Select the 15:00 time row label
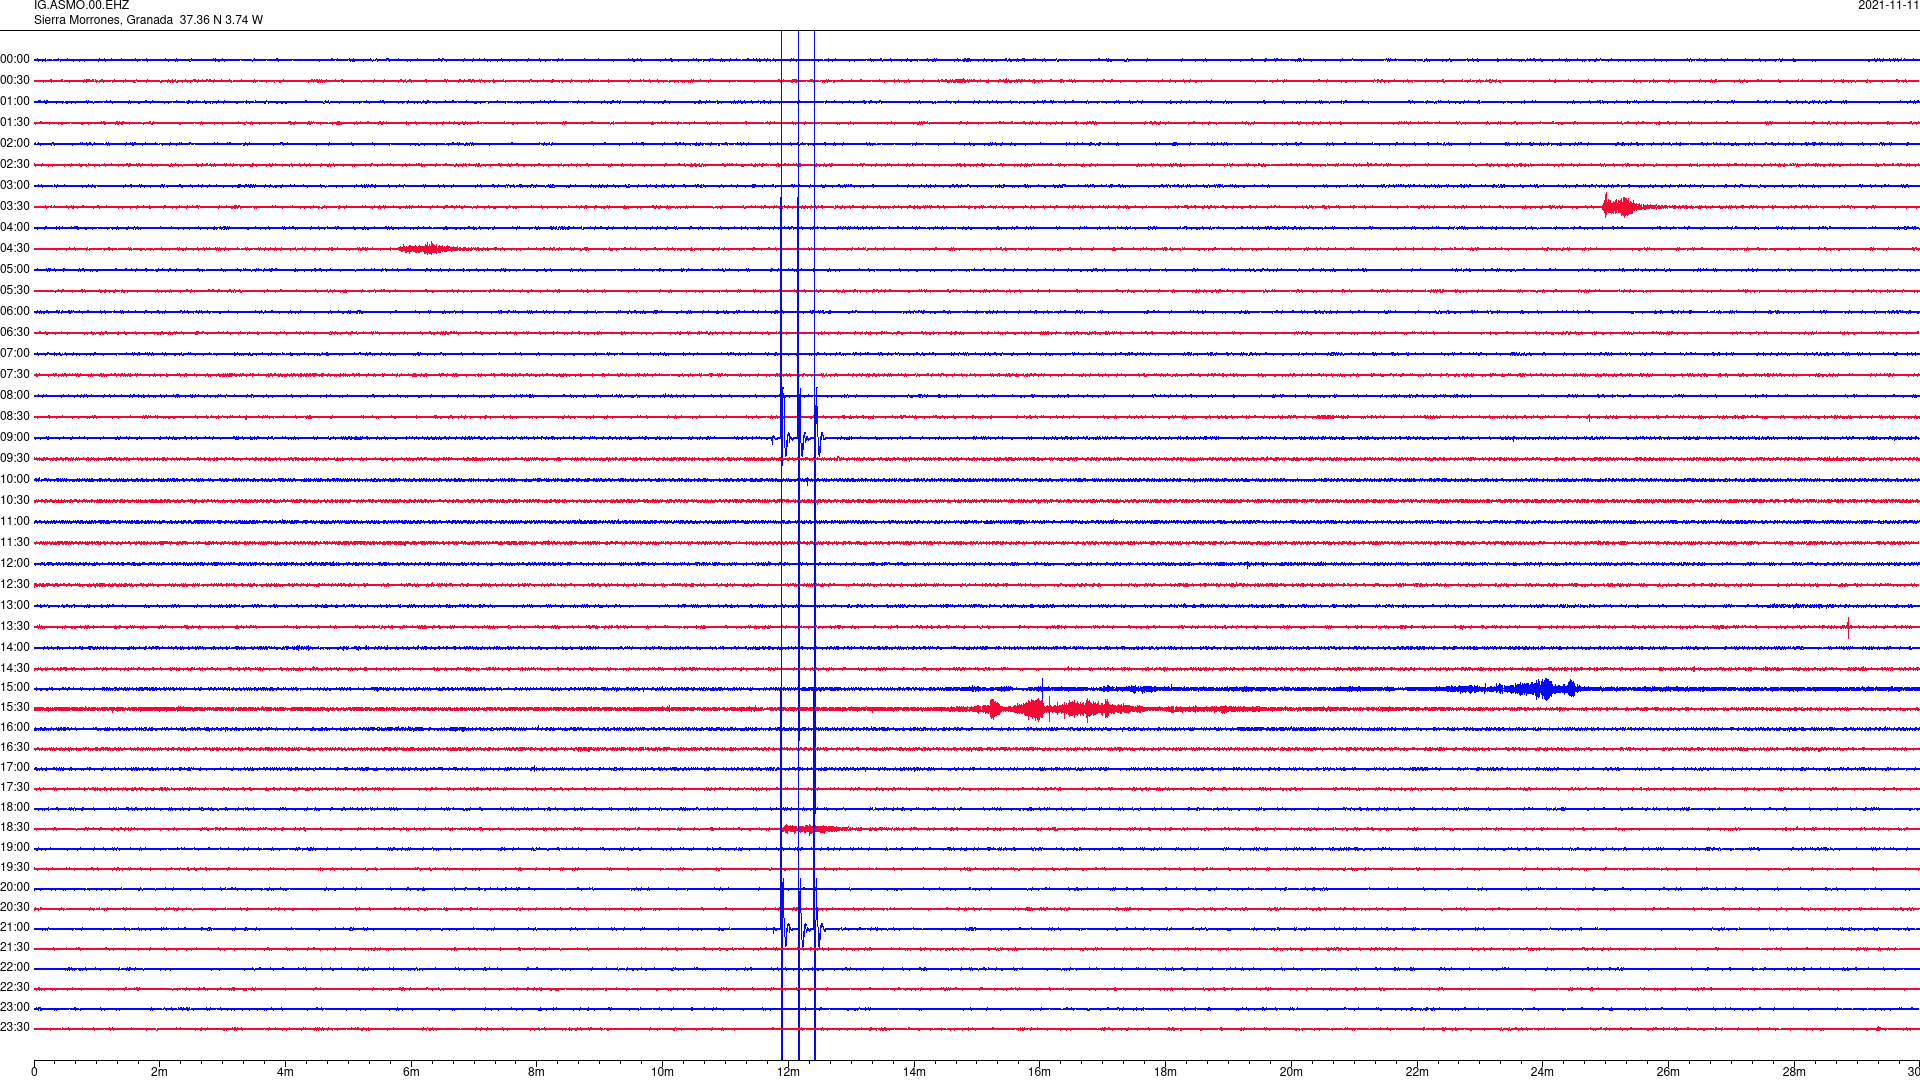The width and height of the screenshot is (1920, 1080). pyautogui.click(x=15, y=687)
